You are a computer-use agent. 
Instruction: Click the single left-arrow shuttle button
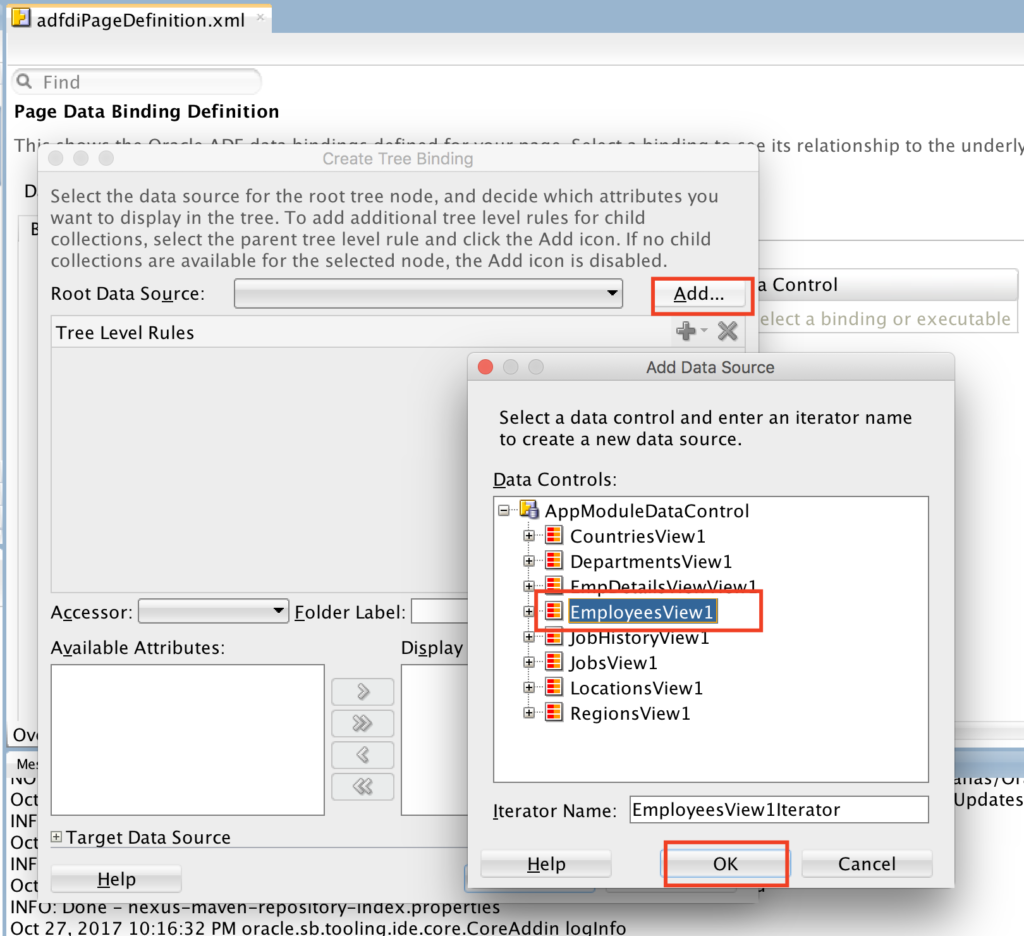pos(362,755)
